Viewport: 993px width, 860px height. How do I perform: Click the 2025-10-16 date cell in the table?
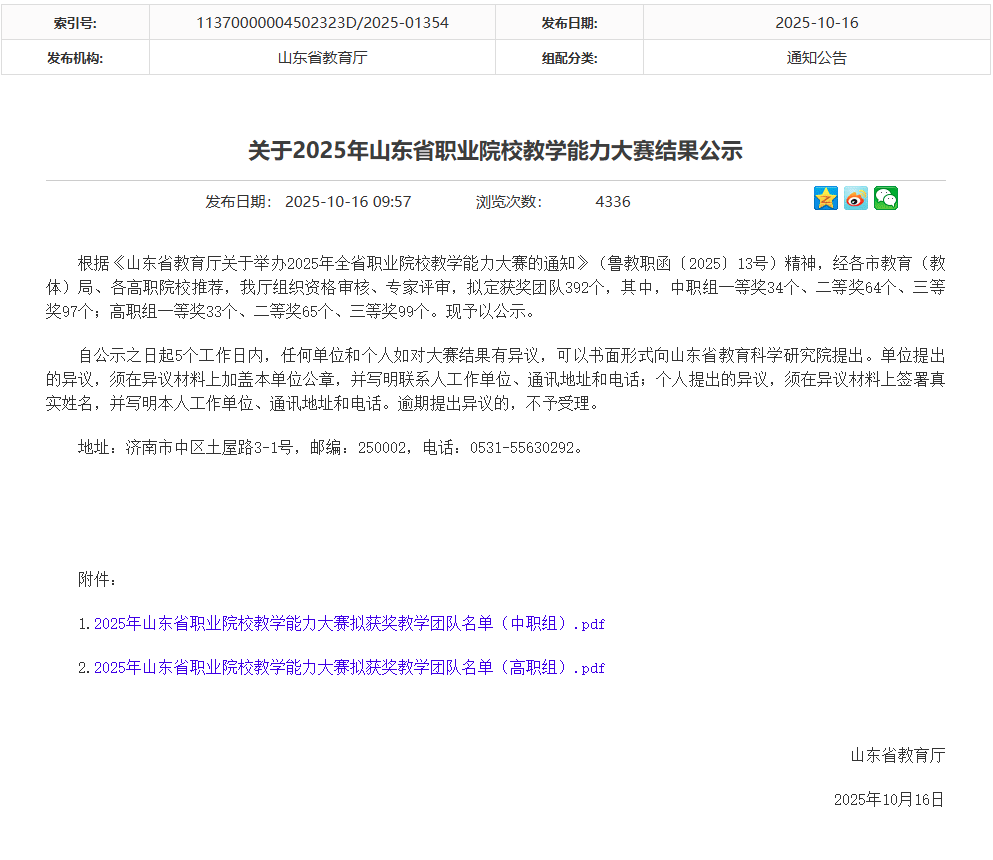pos(816,23)
